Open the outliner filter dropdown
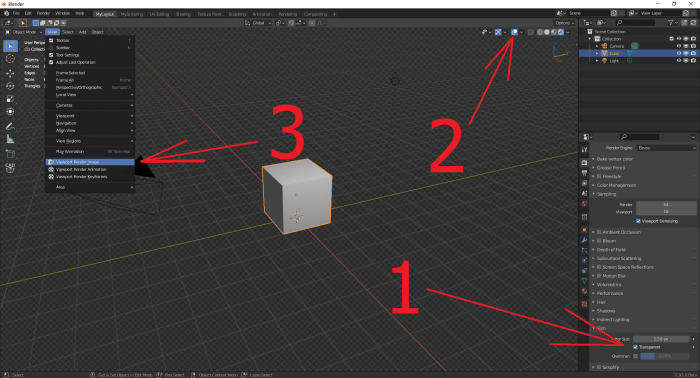The height and width of the screenshot is (378, 700). [672, 23]
